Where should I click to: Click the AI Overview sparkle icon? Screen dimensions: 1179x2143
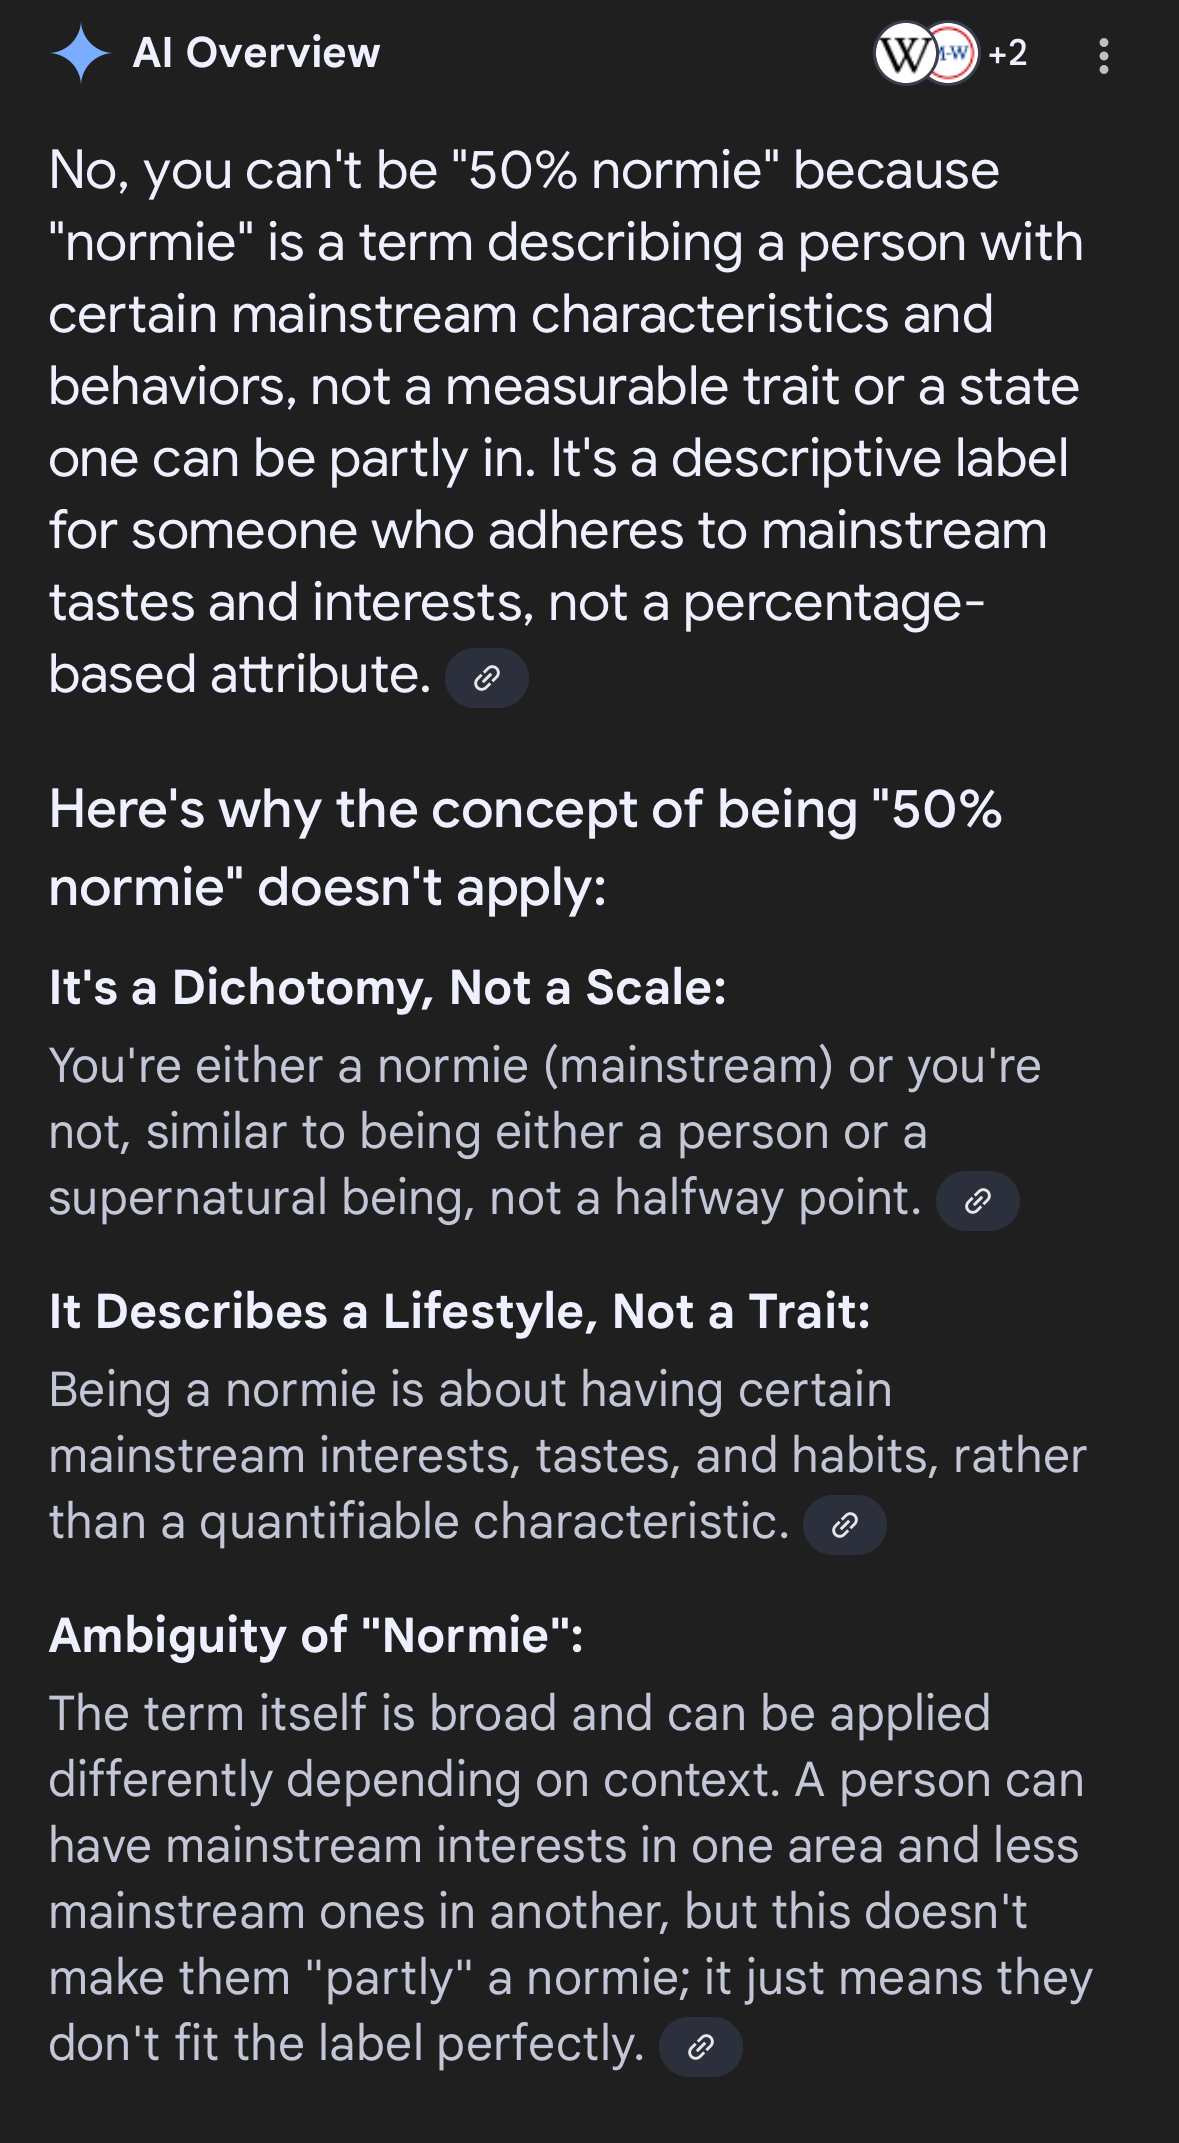80,54
